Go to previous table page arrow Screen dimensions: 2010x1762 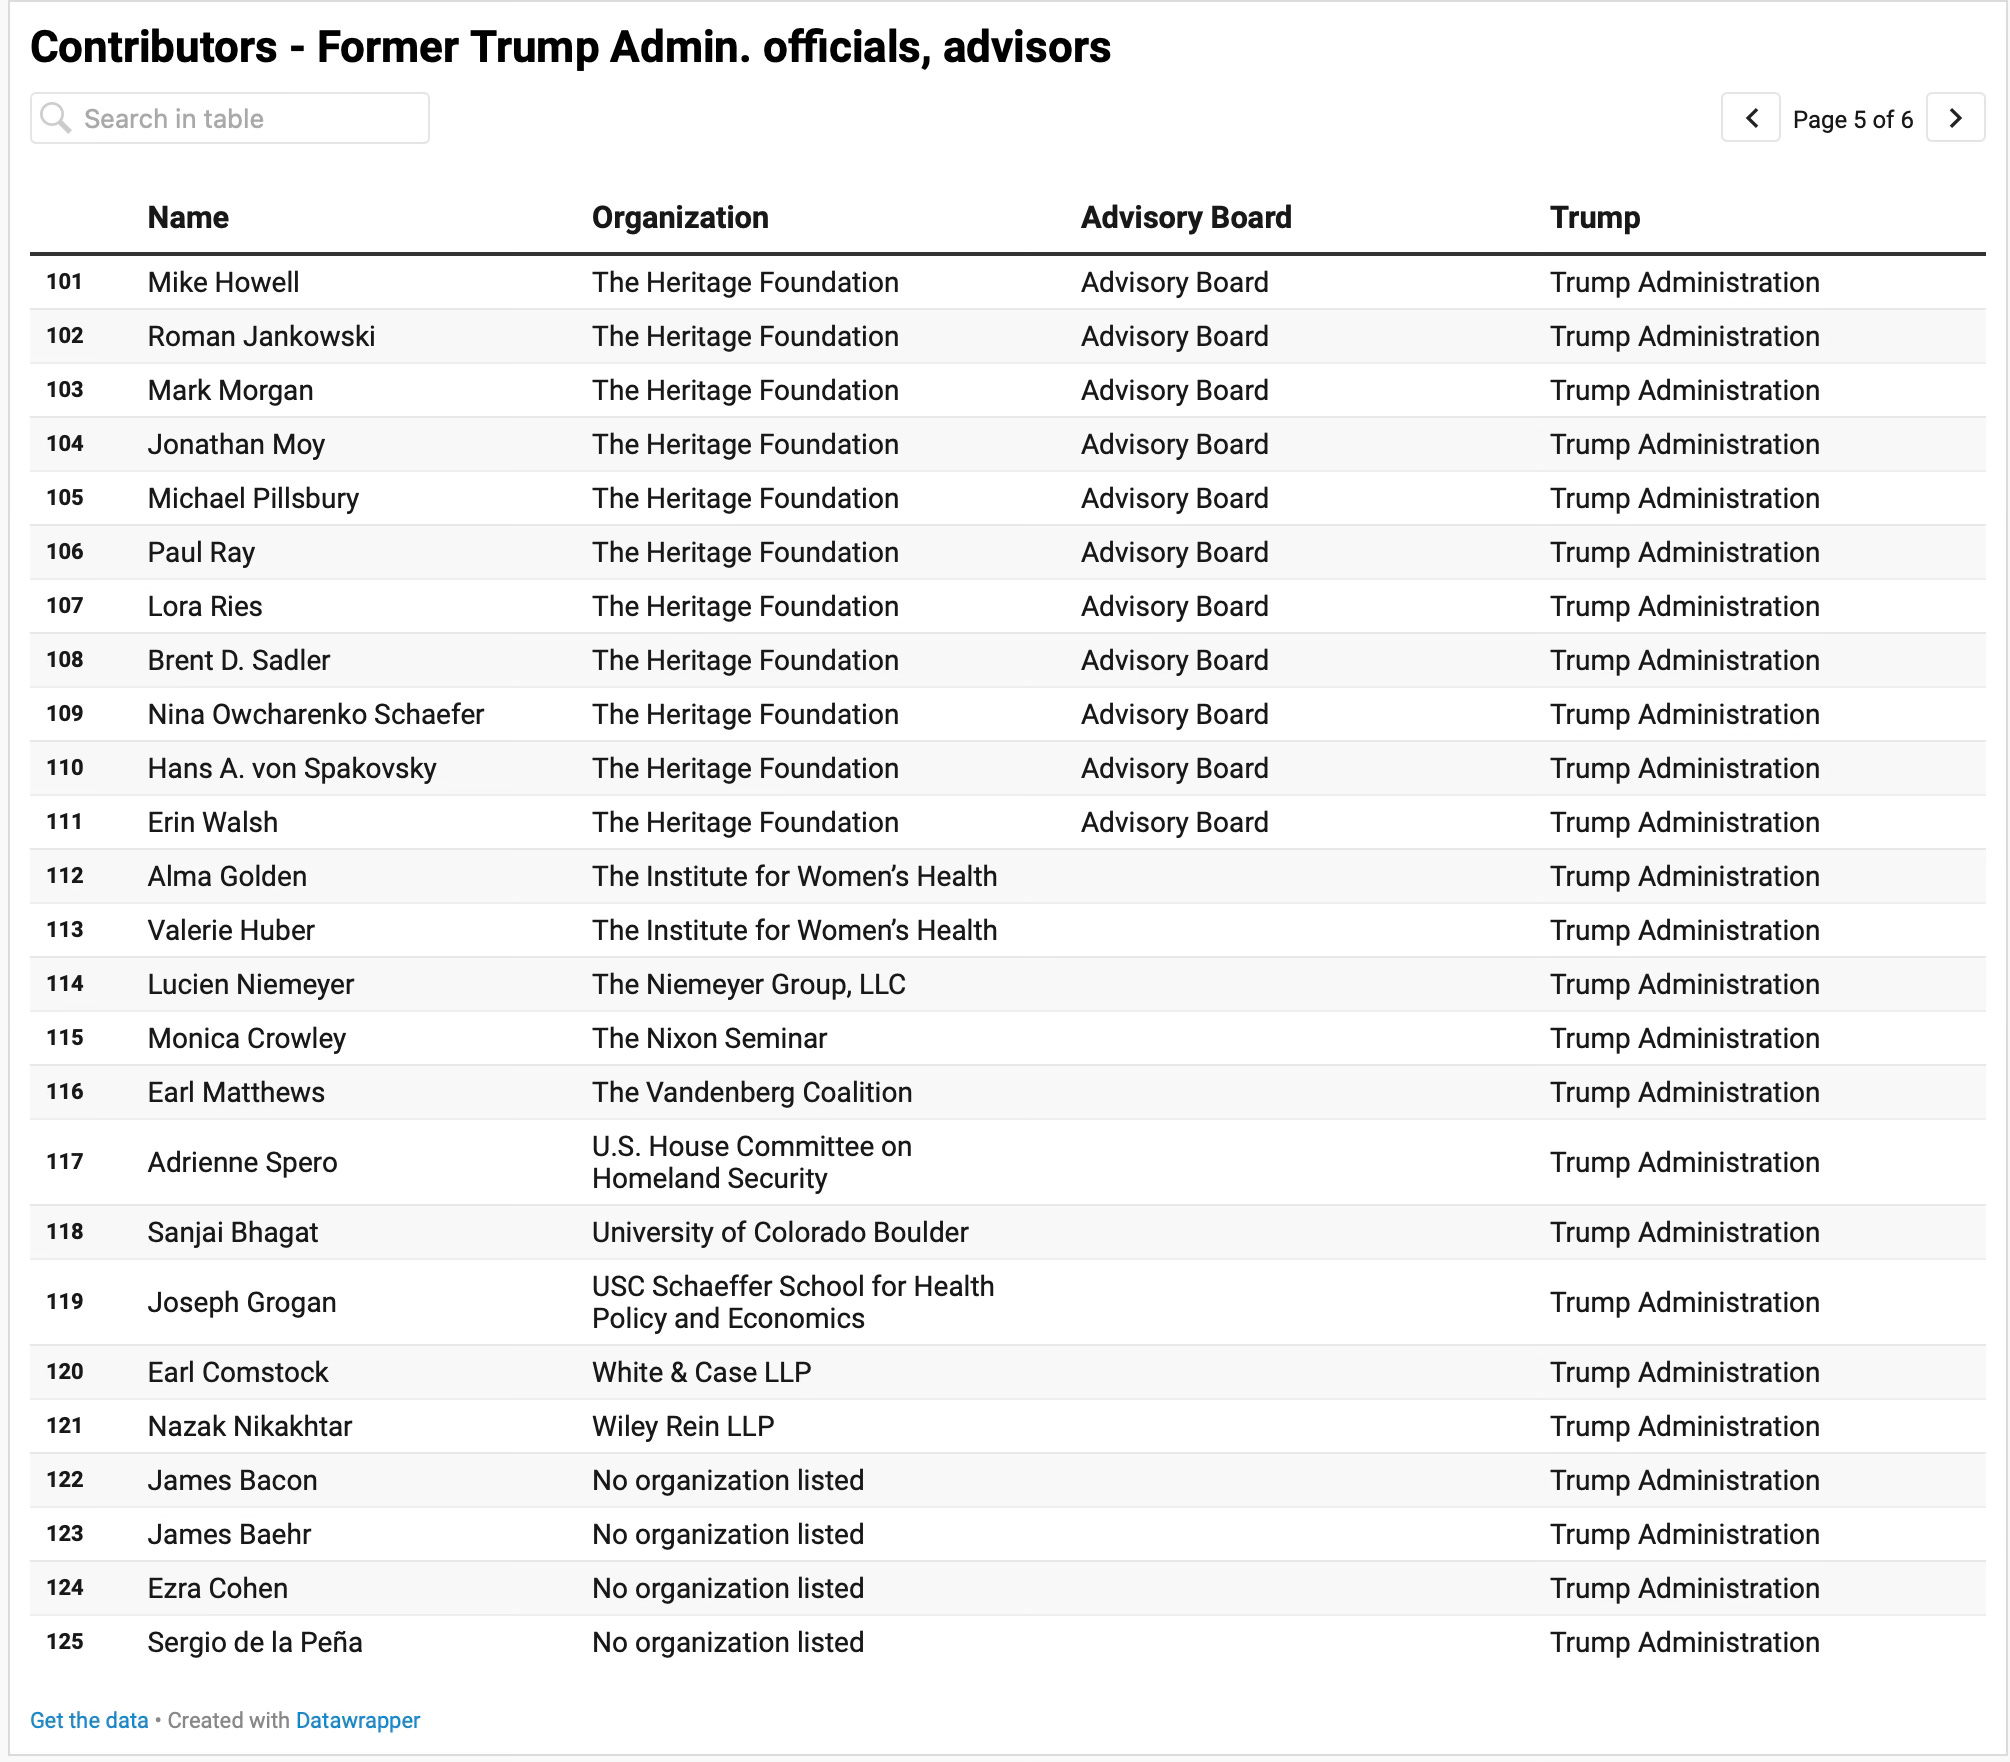(x=1750, y=118)
